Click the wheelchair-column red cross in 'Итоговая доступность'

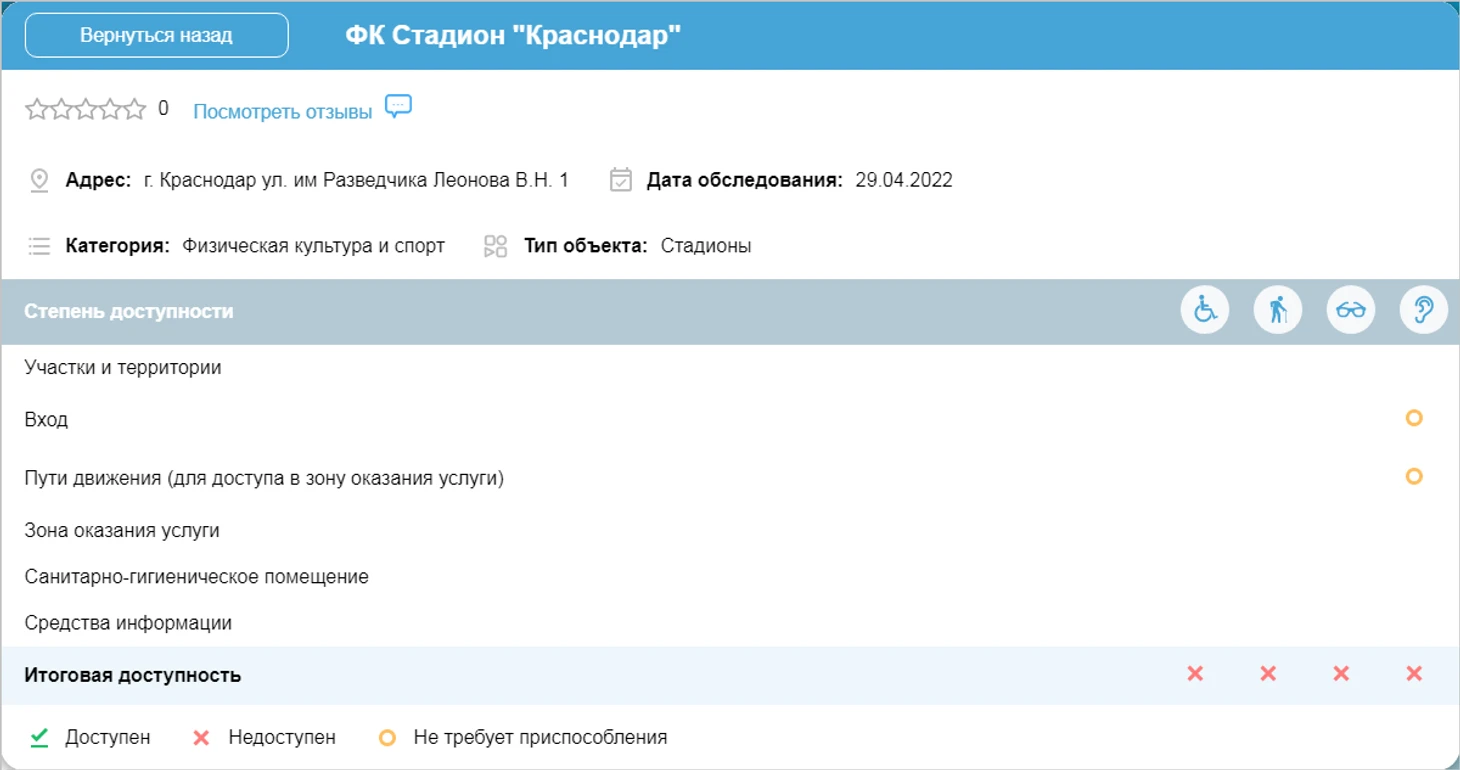[x=1195, y=674]
